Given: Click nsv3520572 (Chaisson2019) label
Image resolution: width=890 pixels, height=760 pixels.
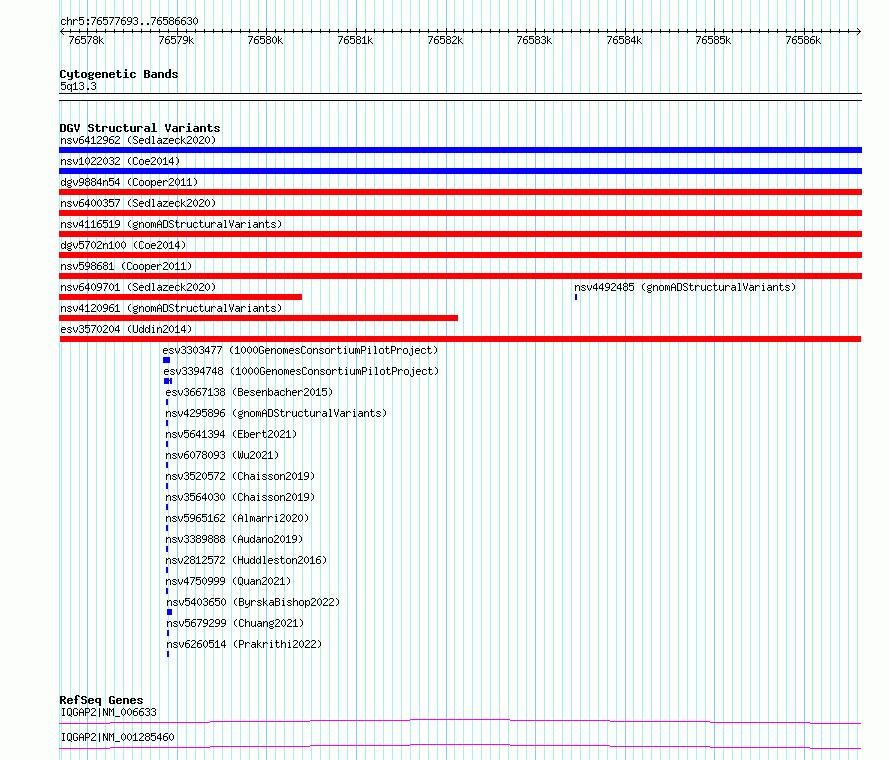Looking at the screenshot, I should click(x=240, y=476).
